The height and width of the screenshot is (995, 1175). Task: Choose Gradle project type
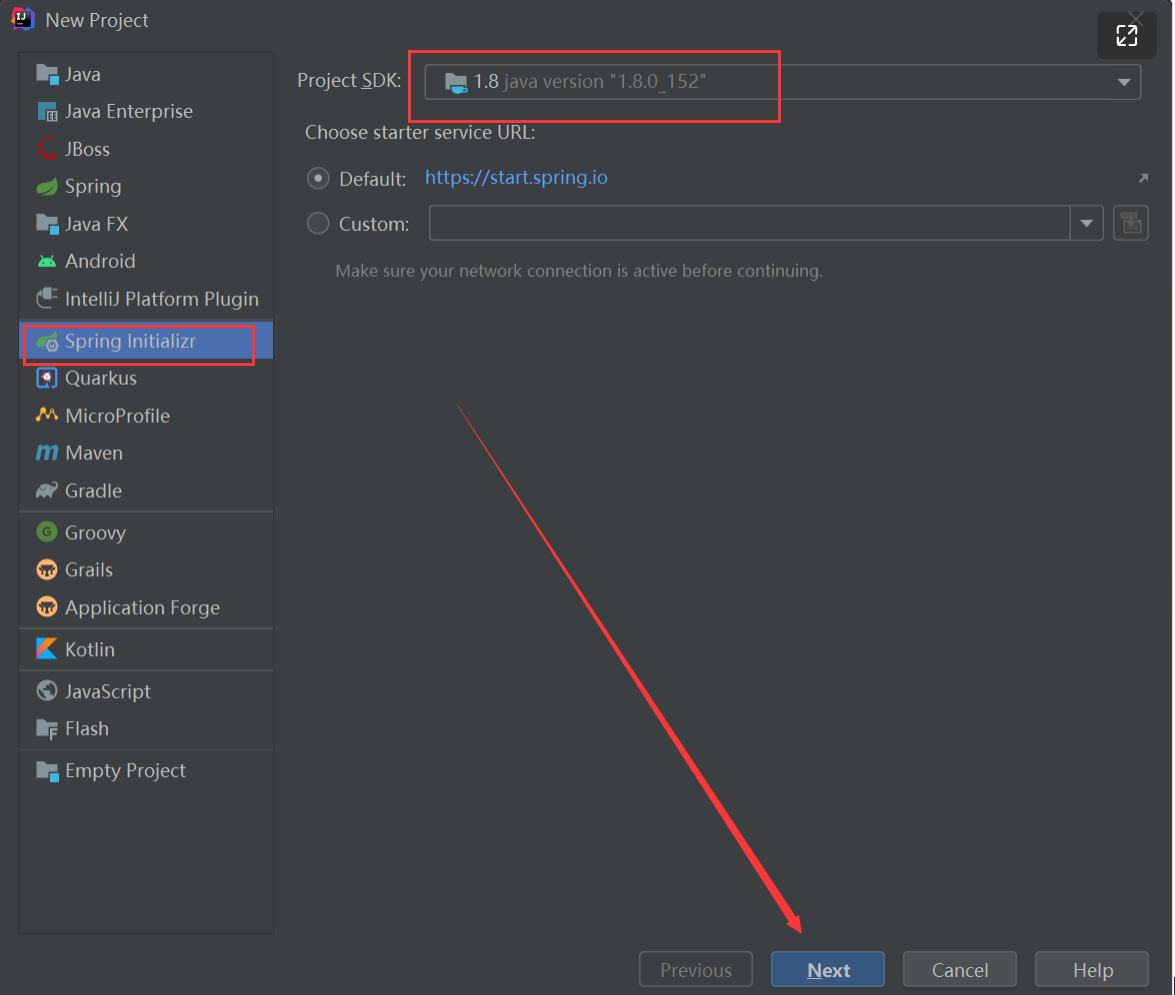click(146, 490)
